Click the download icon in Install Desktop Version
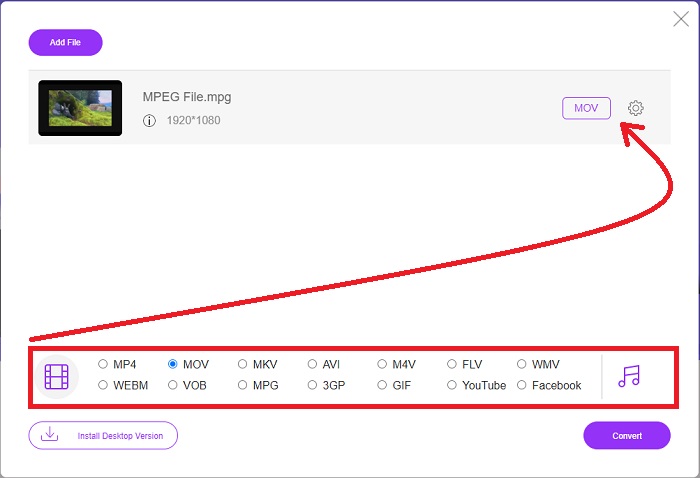The width and height of the screenshot is (700, 478). pyautogui.click(x=50, y=434)
